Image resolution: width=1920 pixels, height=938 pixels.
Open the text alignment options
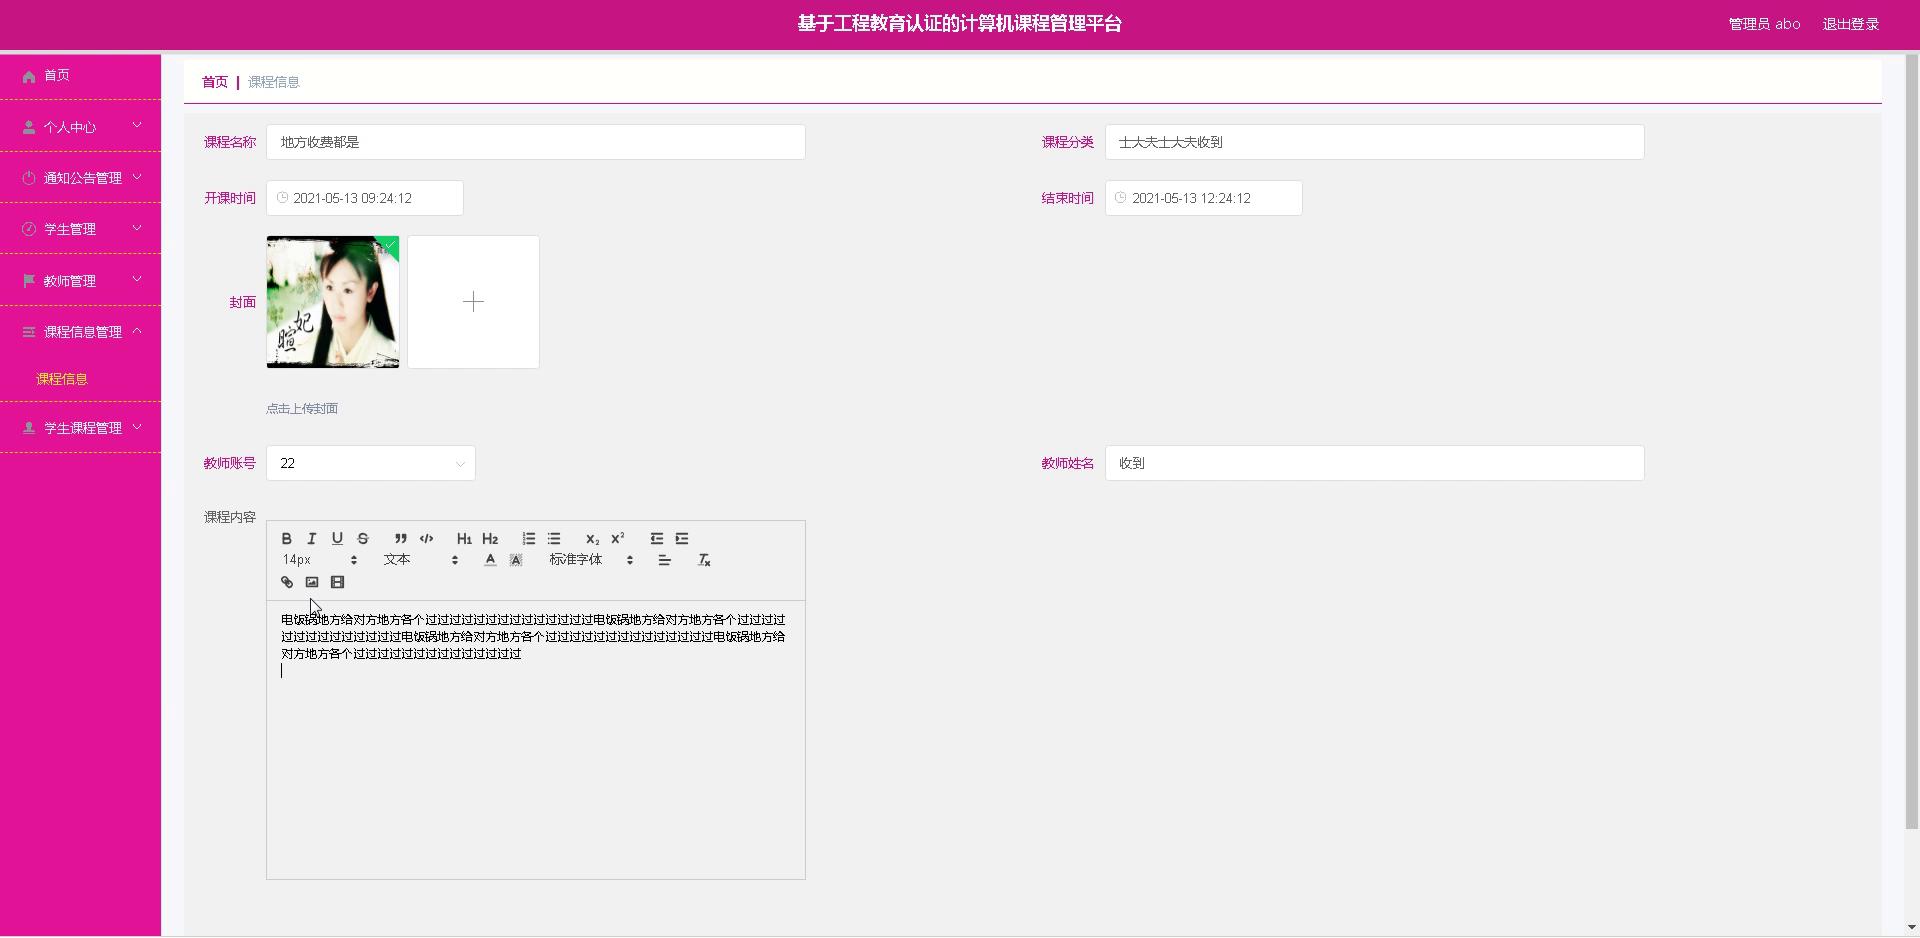click(x=664, y=560)
